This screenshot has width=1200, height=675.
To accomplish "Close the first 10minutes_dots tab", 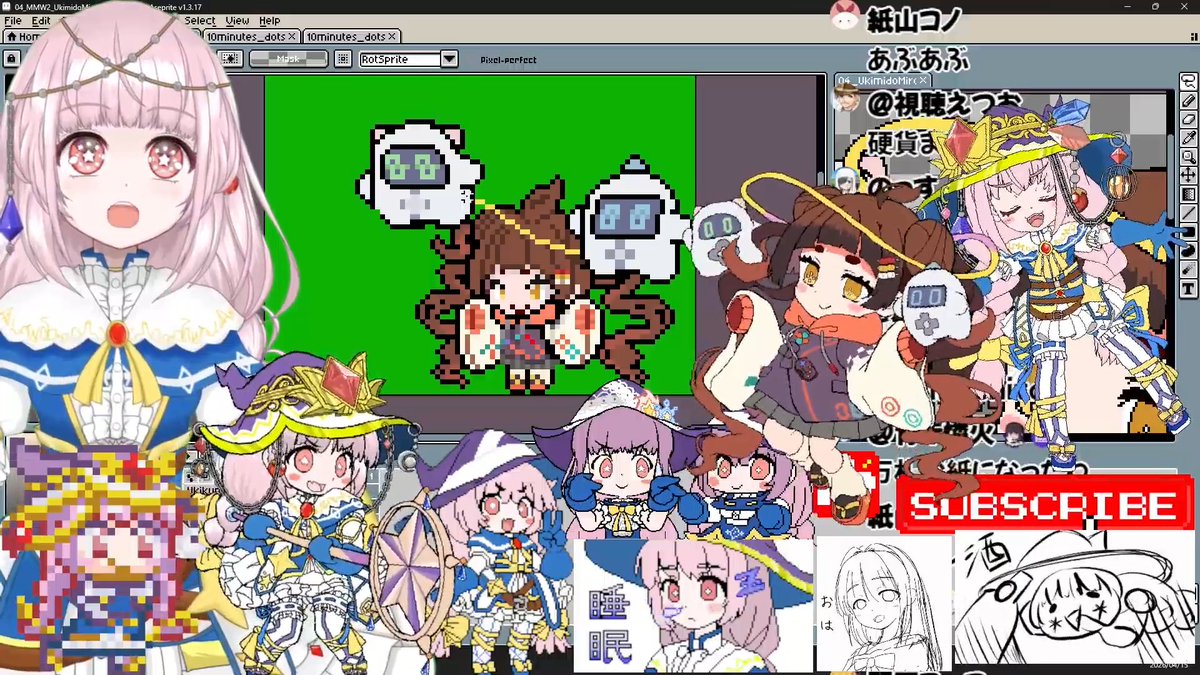I will coord(293,36).
